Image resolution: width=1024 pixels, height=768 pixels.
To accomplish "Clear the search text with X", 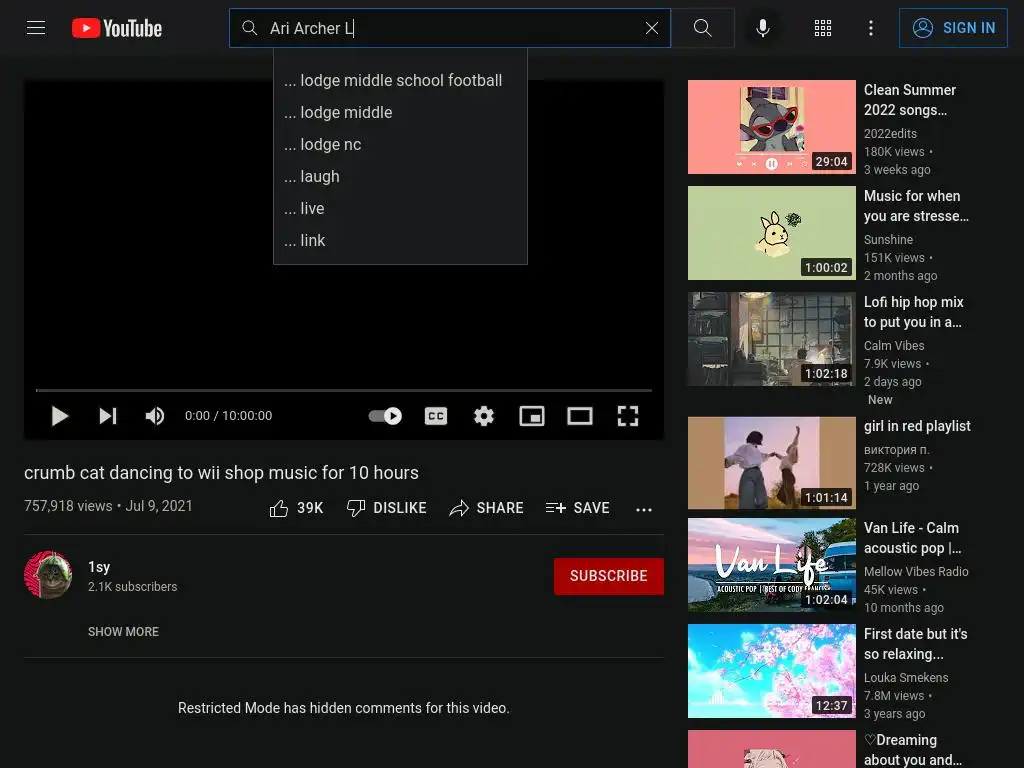I will 652,28.
